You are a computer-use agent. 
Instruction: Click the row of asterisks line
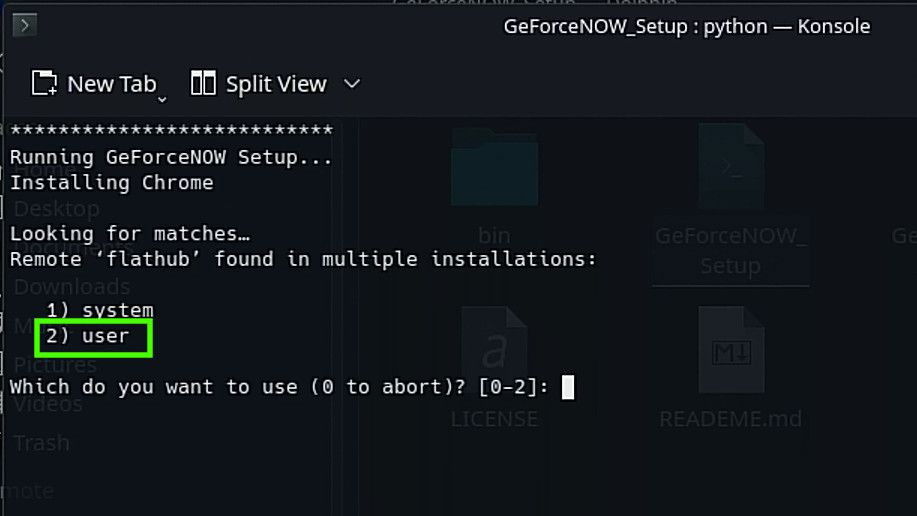tap(171, 130)
